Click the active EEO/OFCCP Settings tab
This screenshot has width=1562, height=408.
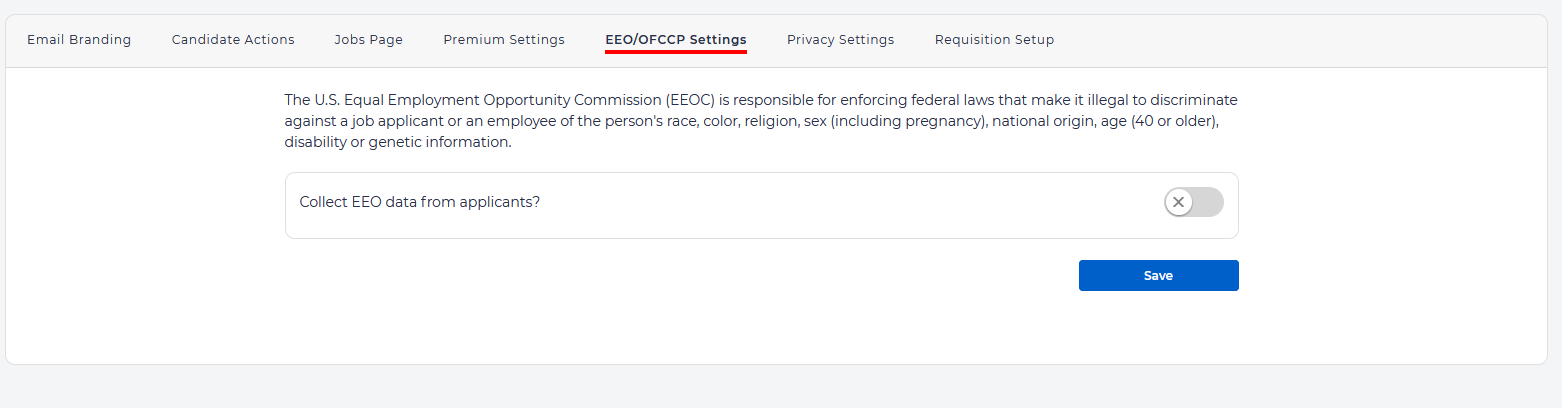click(x=676, y=40)
